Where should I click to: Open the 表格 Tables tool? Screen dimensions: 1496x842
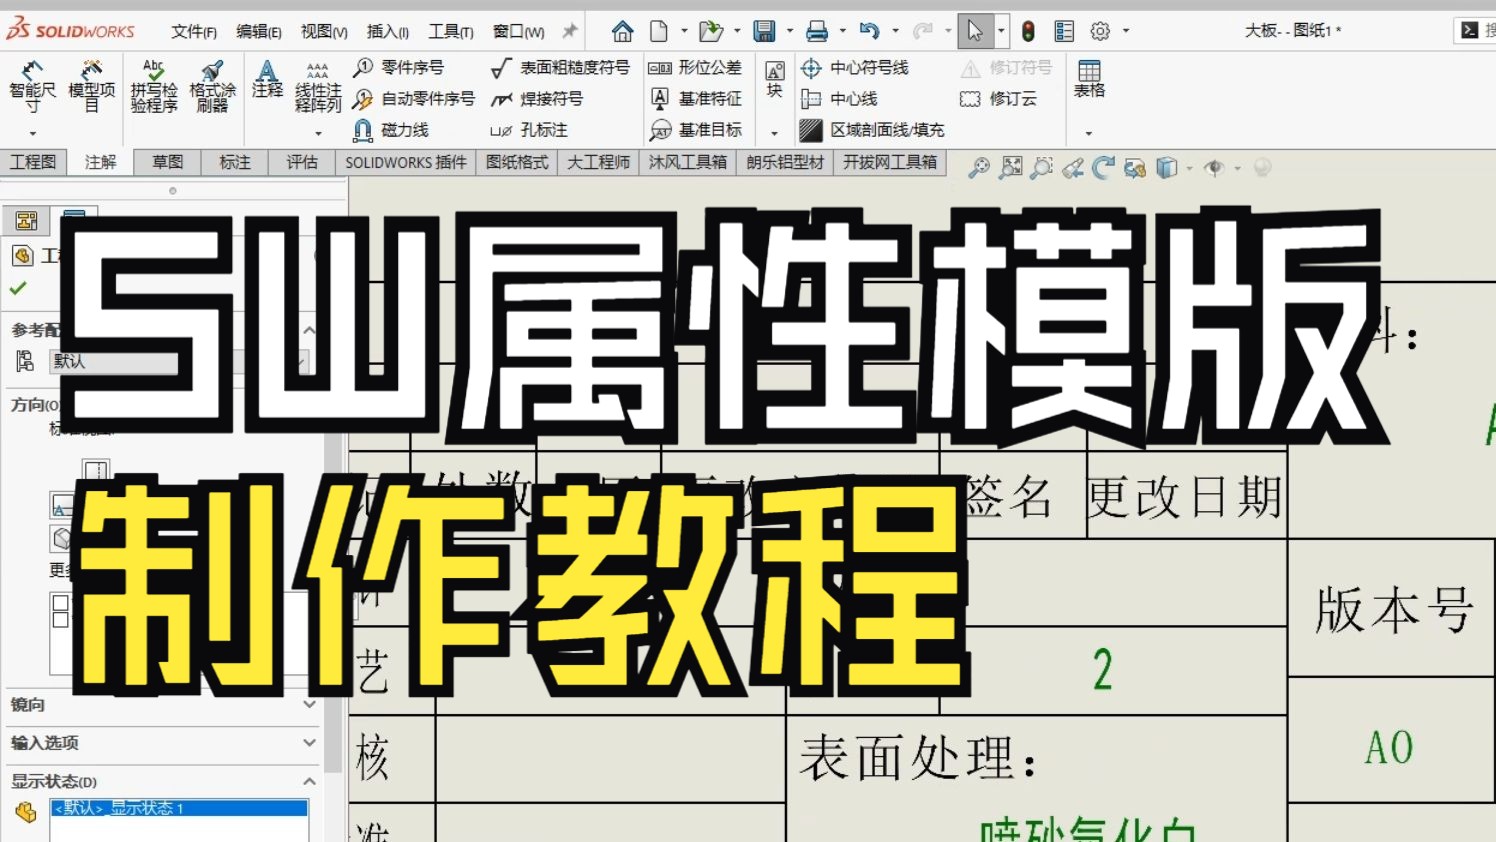coord(1088,85)
